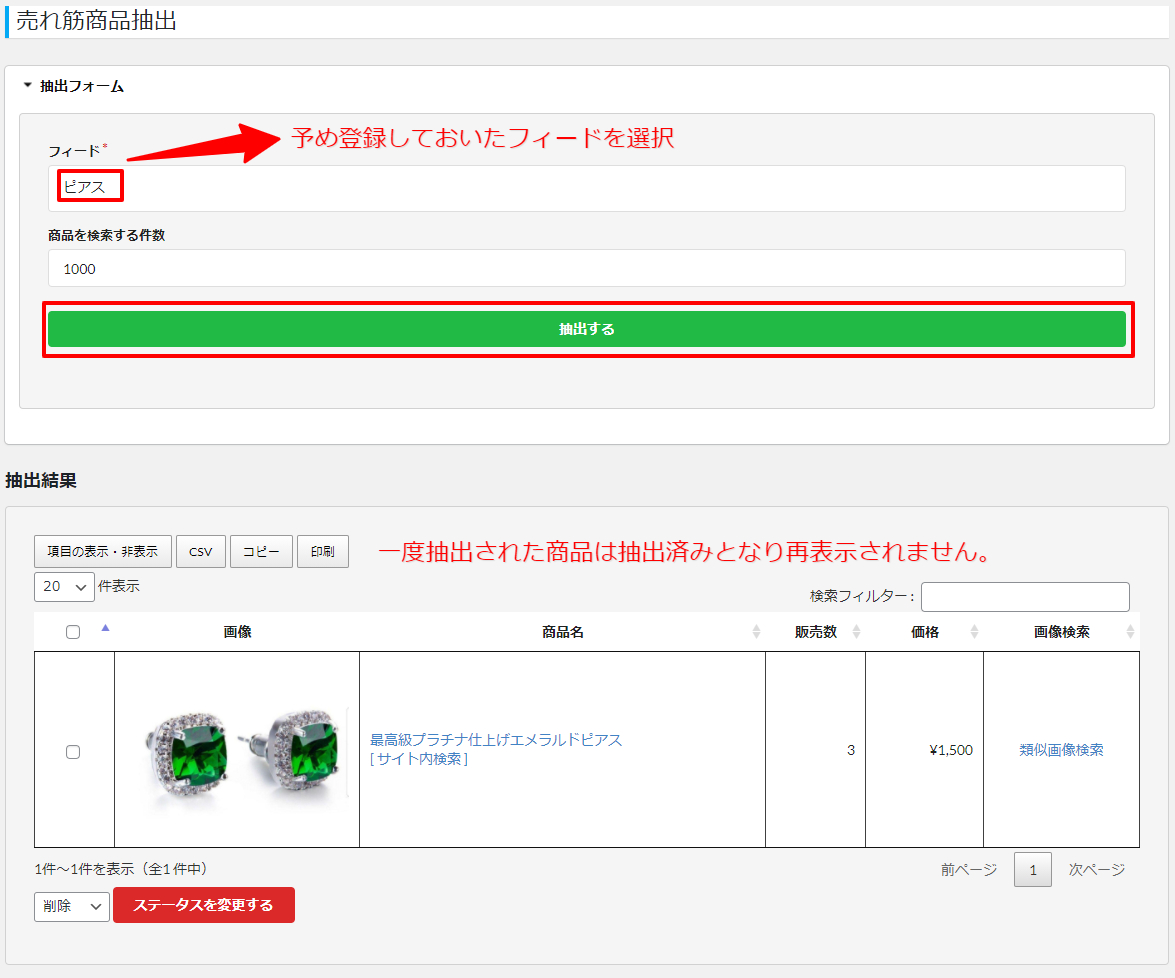Viewport: 1175px width, 978px height.
Task: Click the 抽出結果 heading
Action: tap(41, 480)
